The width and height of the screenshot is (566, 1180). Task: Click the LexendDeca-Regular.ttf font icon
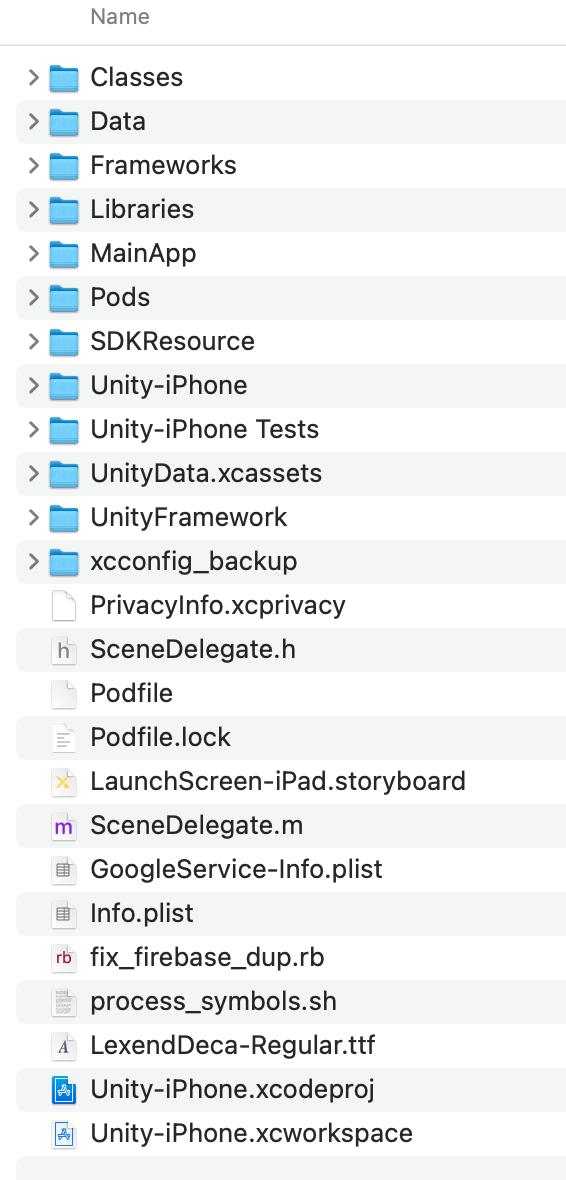click(x=64, y=1046)
